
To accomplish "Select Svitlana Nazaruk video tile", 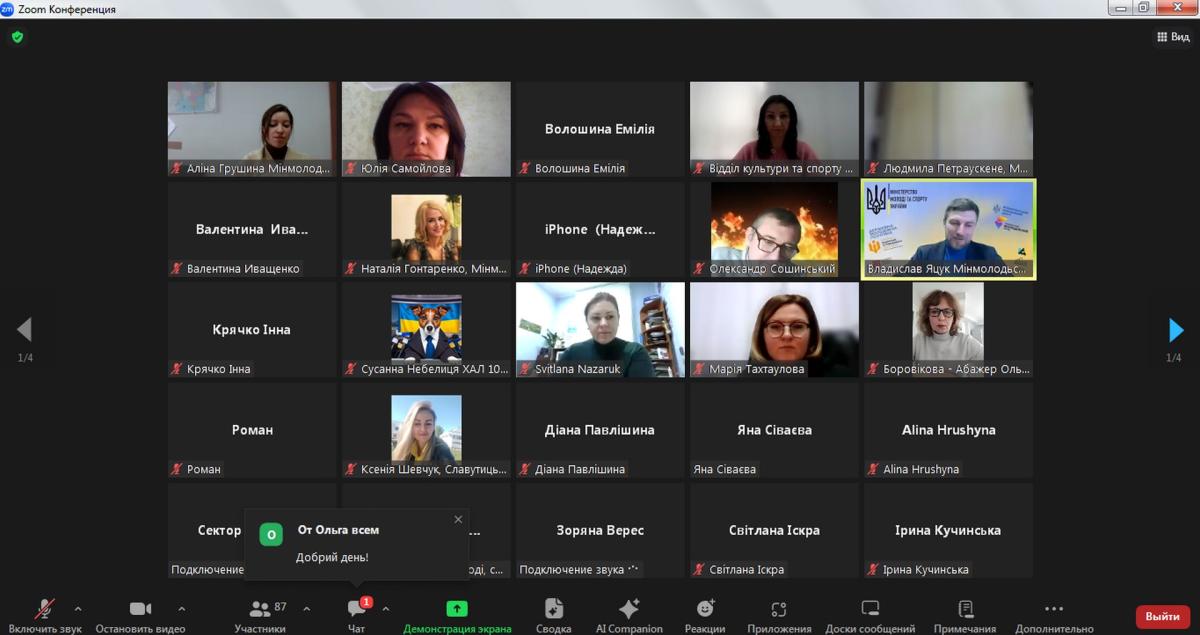I will 600,329.
